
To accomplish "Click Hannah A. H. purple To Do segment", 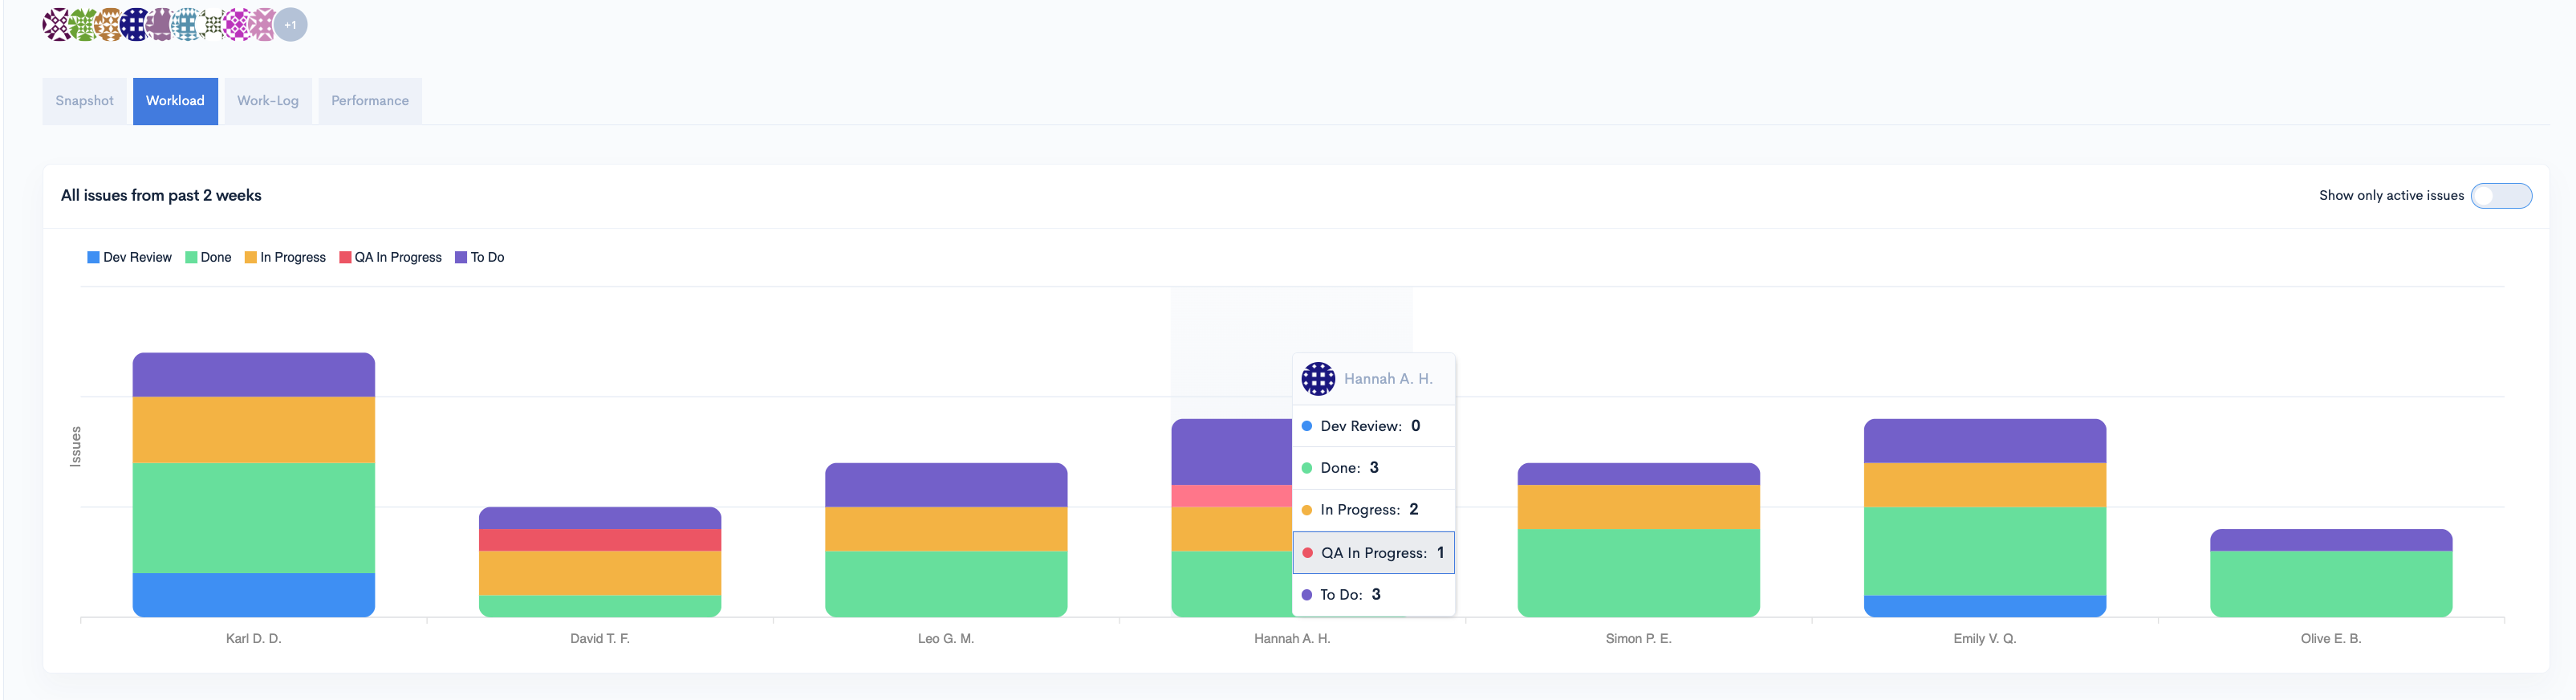I will coord(1232,452).
